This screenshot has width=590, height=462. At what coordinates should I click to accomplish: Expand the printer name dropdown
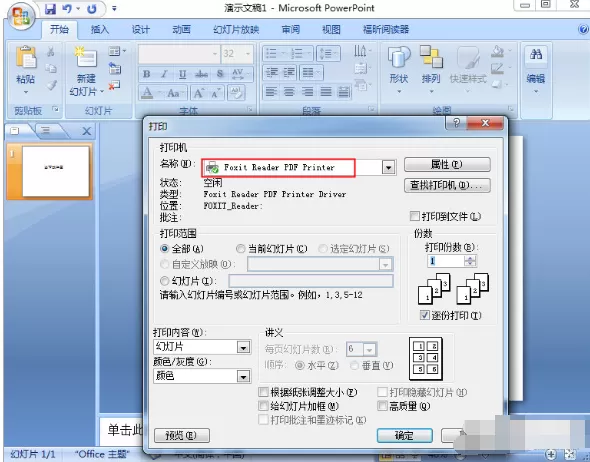click(388, 167)
